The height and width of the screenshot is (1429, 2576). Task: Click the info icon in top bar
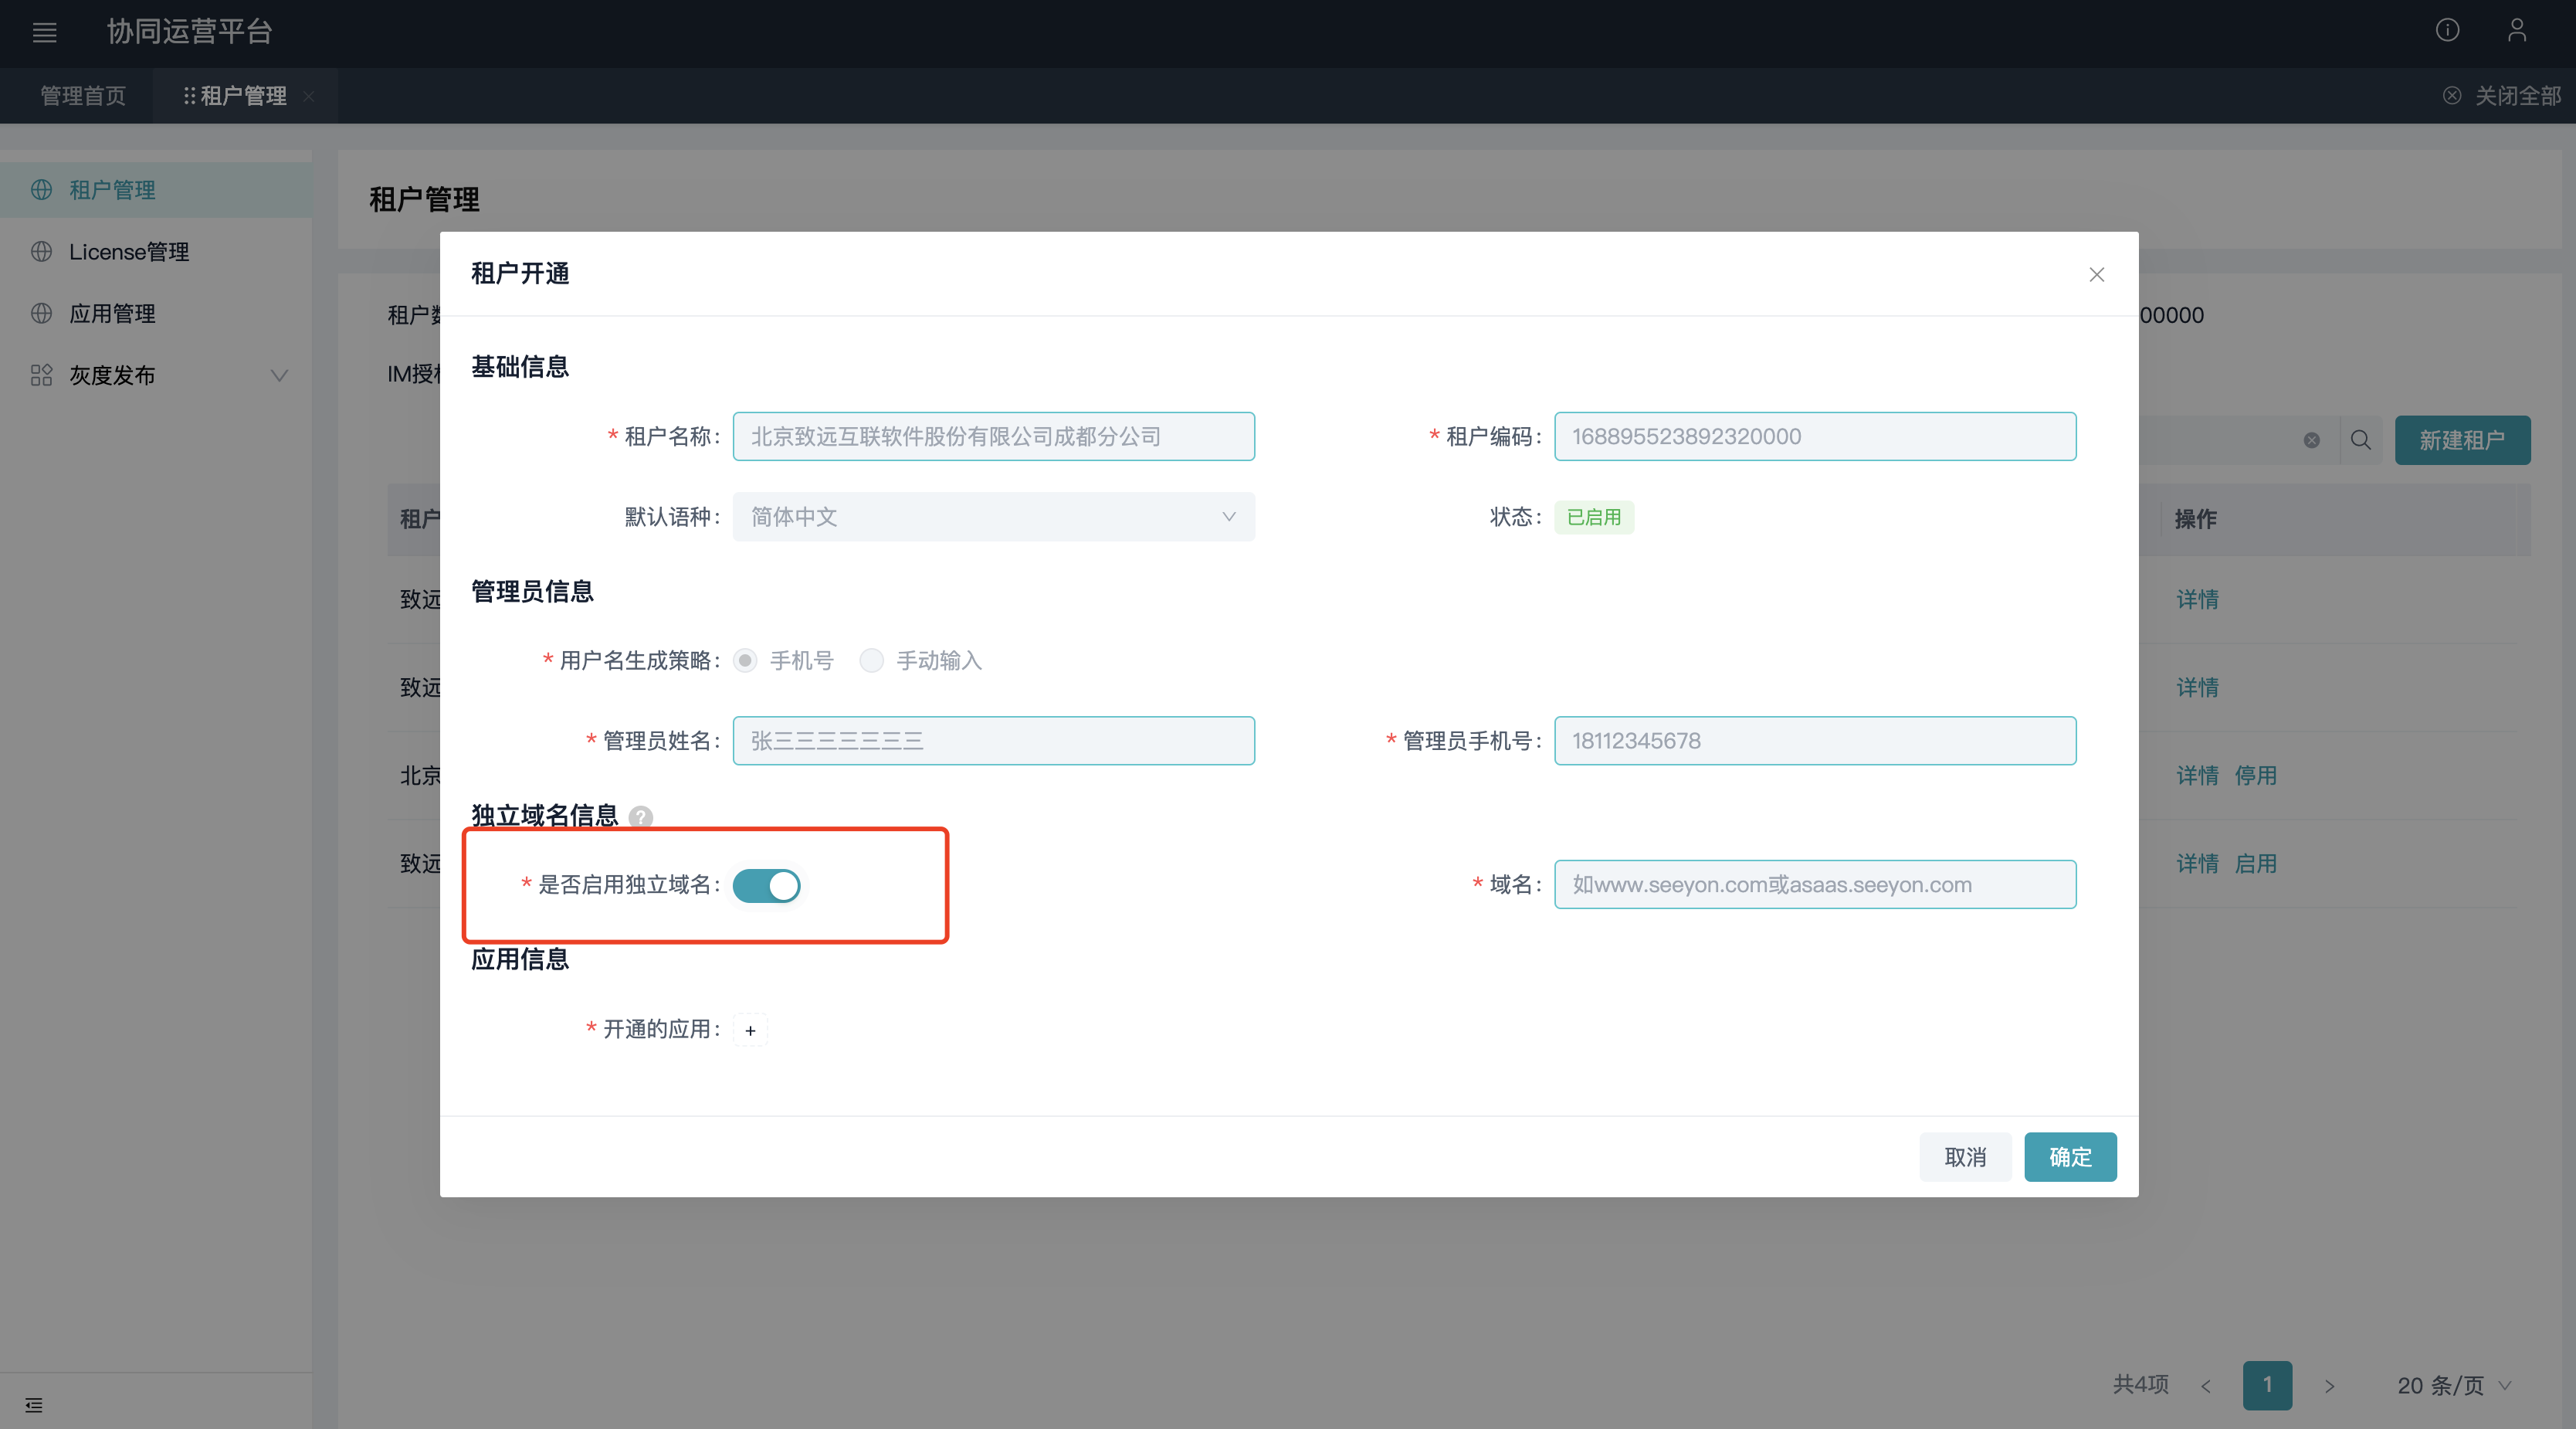[x=2447, y=31]
